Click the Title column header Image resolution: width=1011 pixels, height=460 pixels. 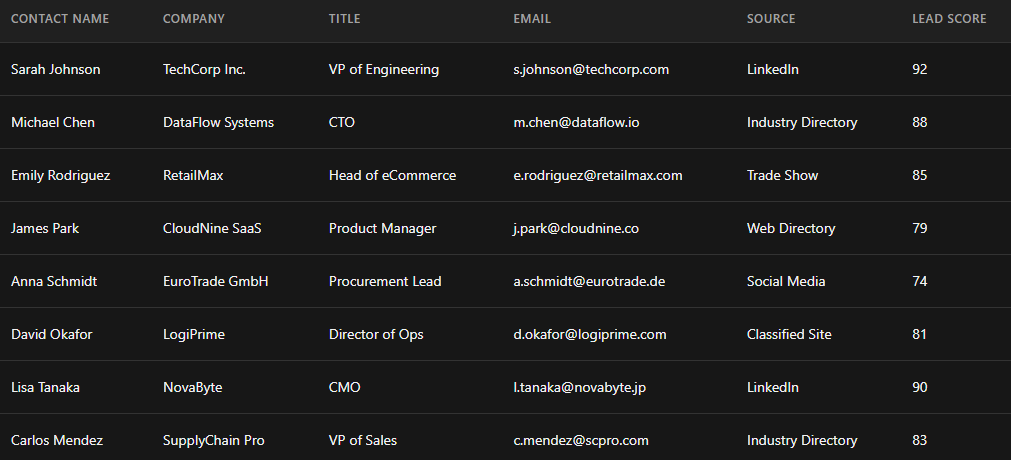(x=345, y=19)
